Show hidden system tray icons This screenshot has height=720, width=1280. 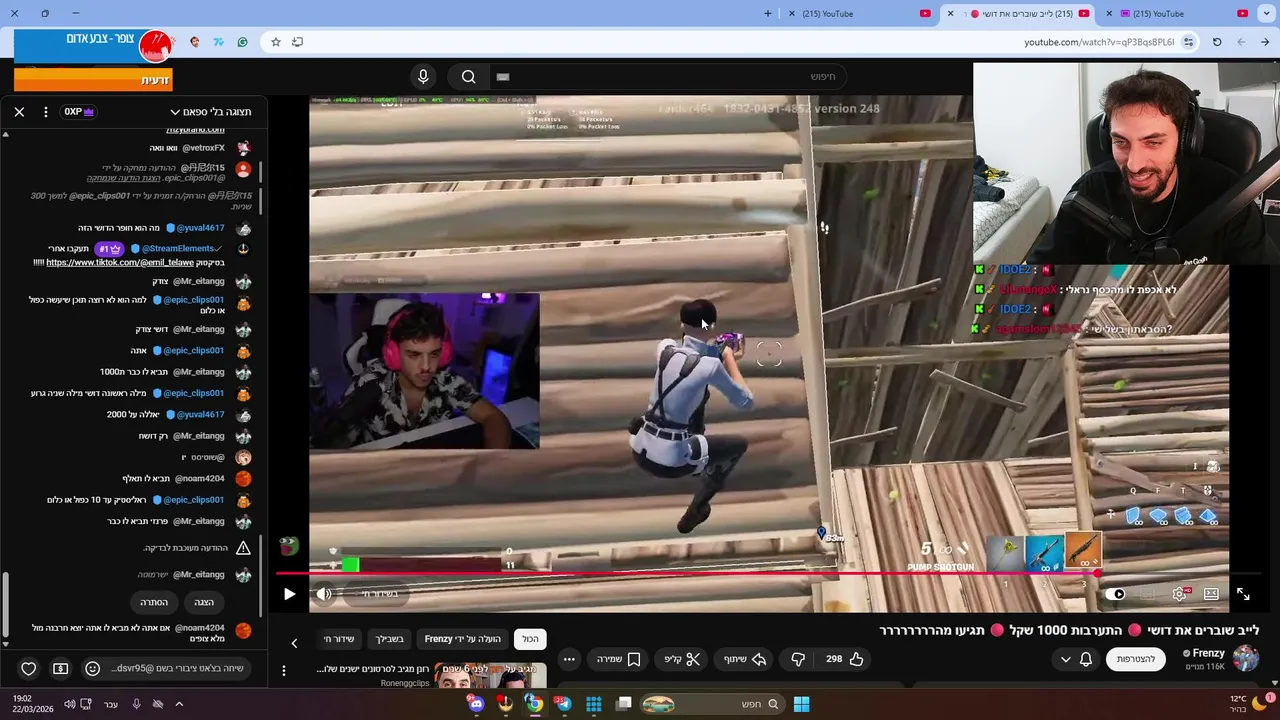179,704
